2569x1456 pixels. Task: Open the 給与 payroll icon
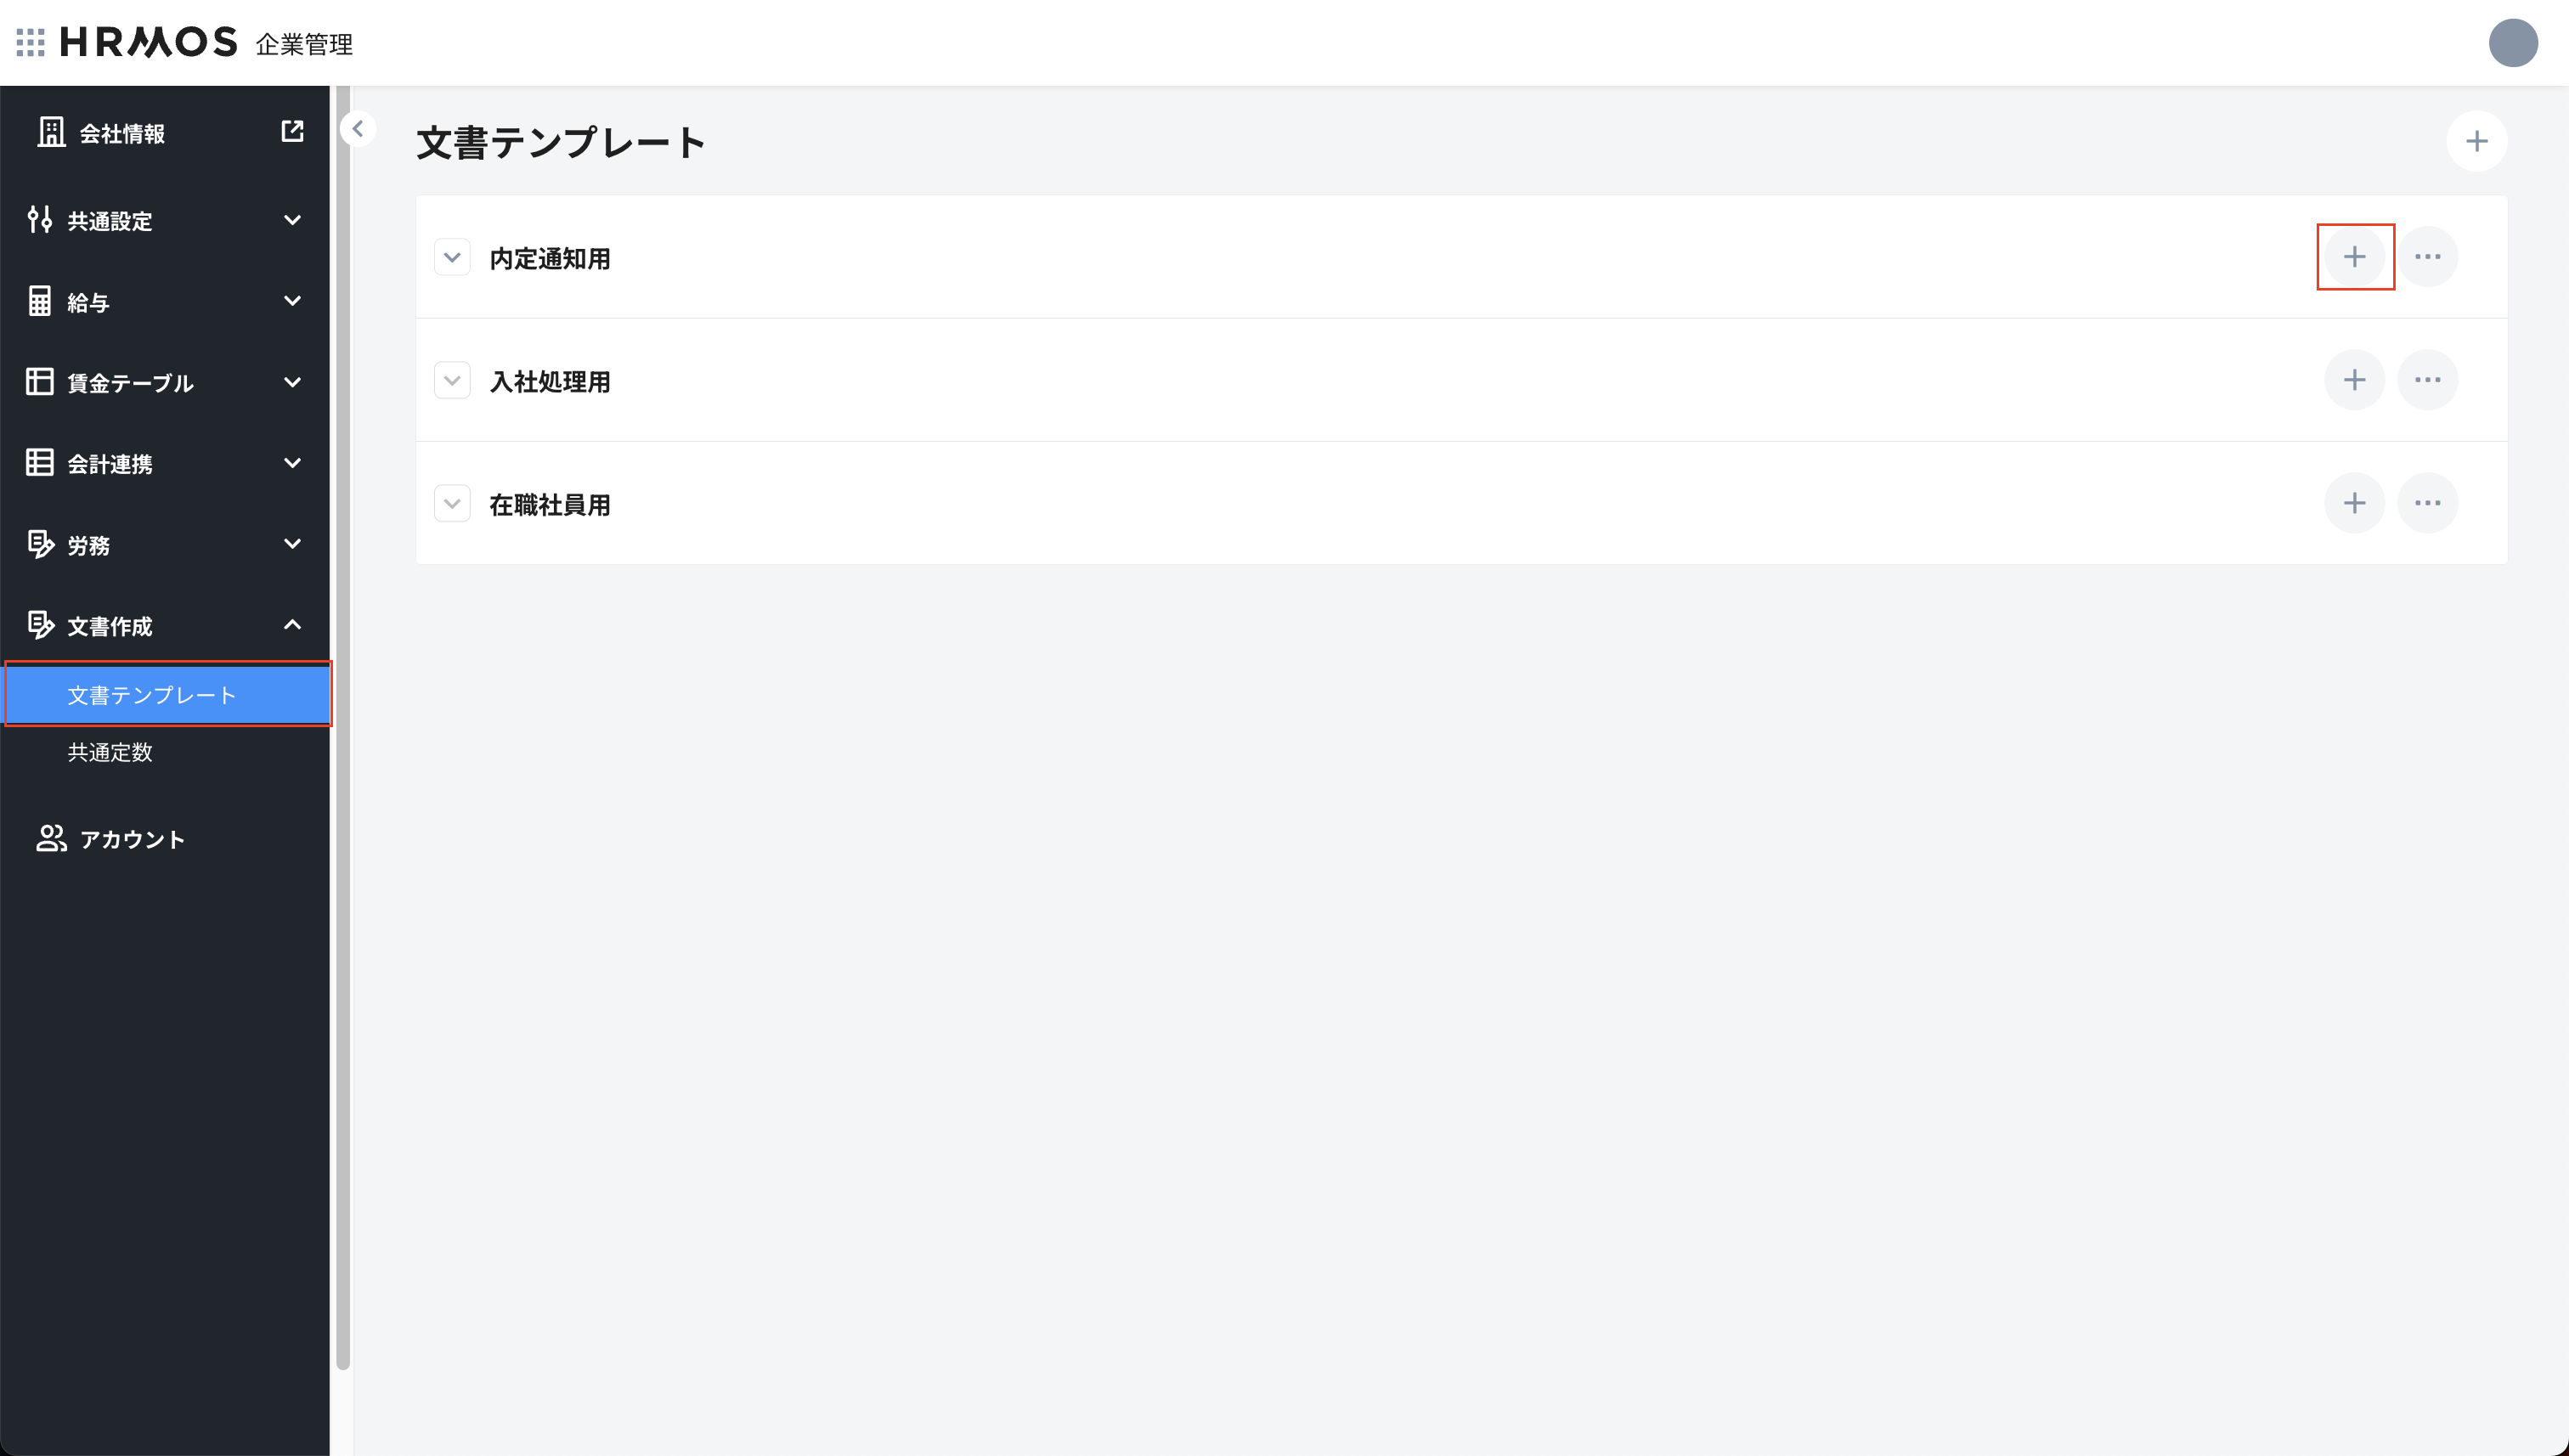click(x=40, y=301)
